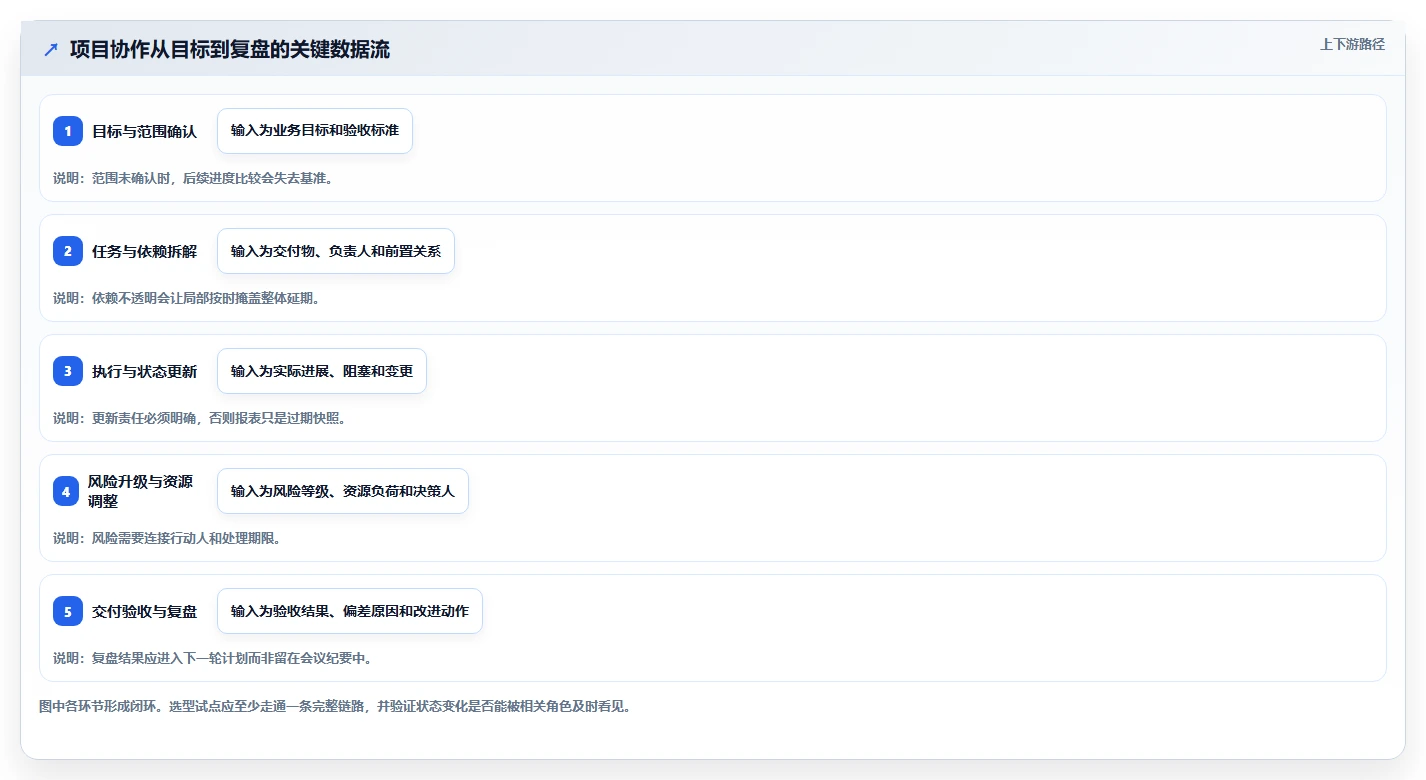
Task: Click the note 范围未确认时，后续进度比较会失去基准
Action: click(212, 178)
